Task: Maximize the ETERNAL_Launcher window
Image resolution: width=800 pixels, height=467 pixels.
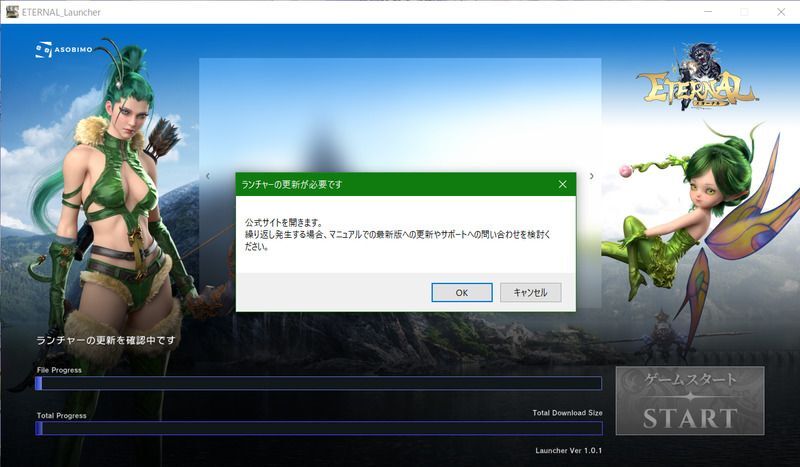Action: (743, 11)
